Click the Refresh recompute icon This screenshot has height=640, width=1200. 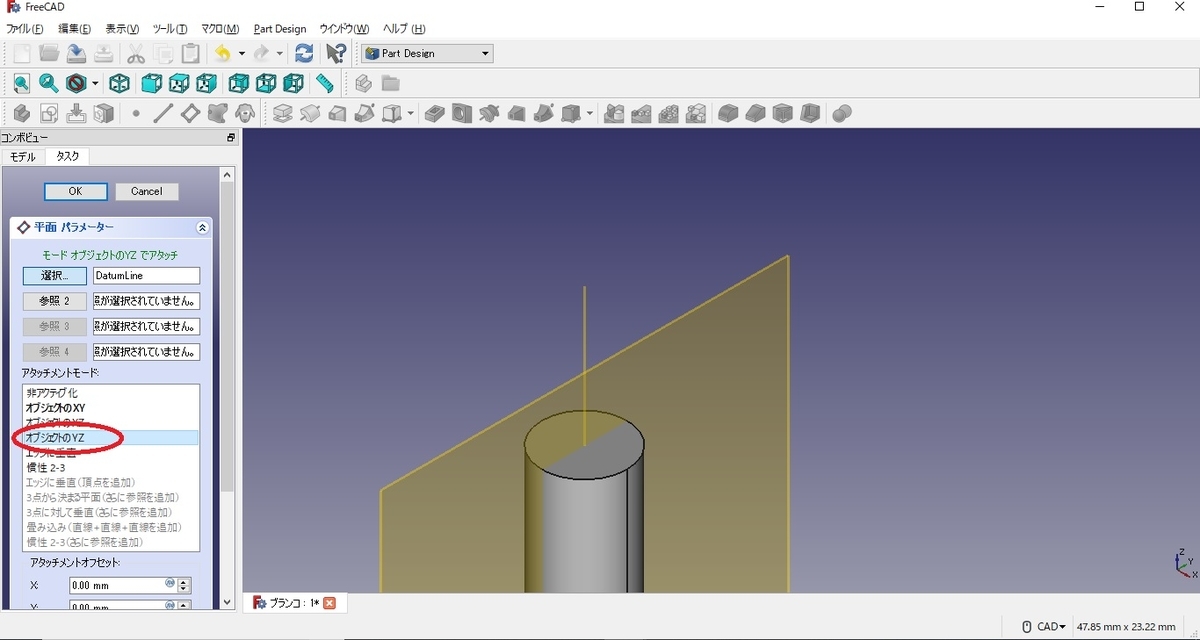(304, 53)
